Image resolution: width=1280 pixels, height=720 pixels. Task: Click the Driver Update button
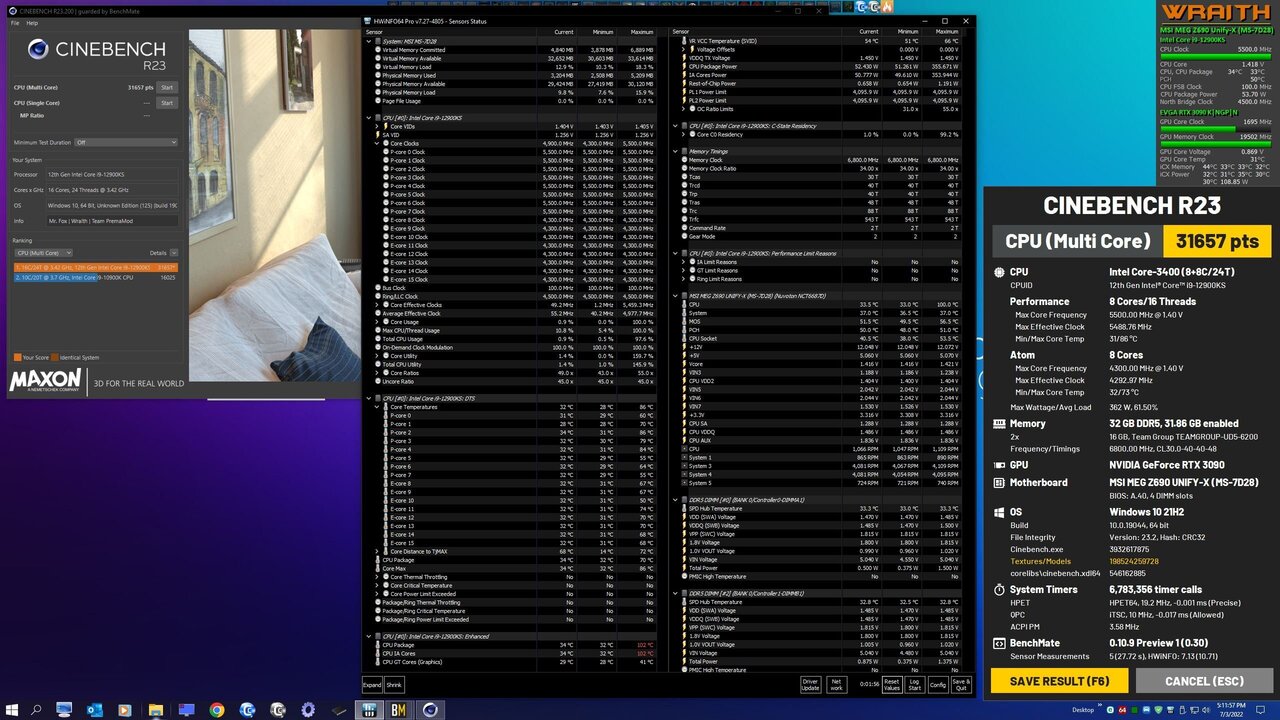coord(811,685)
